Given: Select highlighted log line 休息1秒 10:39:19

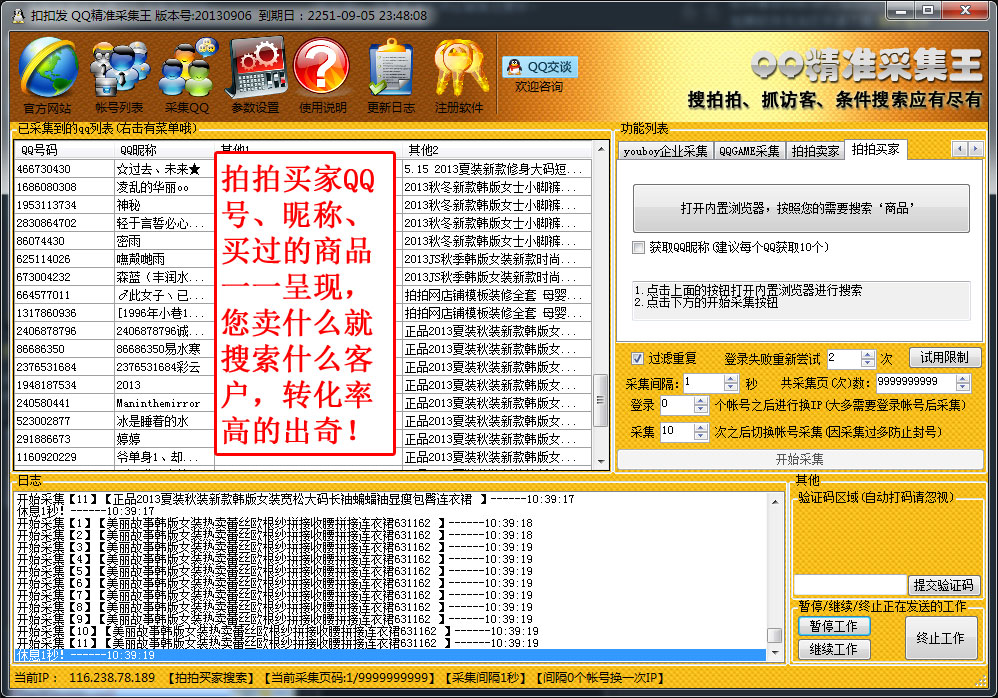Looking at the screenshot, I should [390, 655].
